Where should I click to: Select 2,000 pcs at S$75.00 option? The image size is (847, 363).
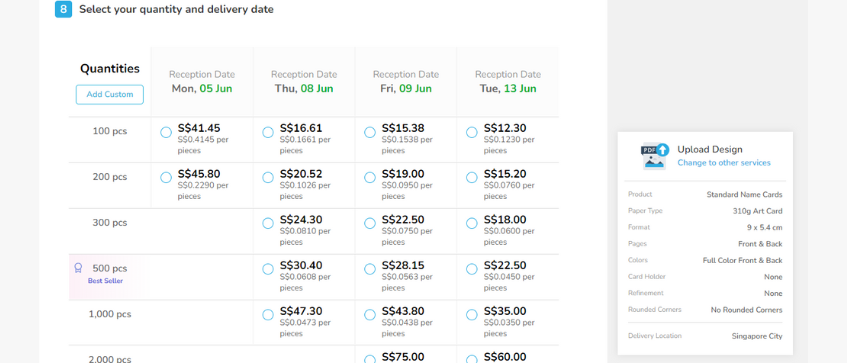click(x=370, y=359)
